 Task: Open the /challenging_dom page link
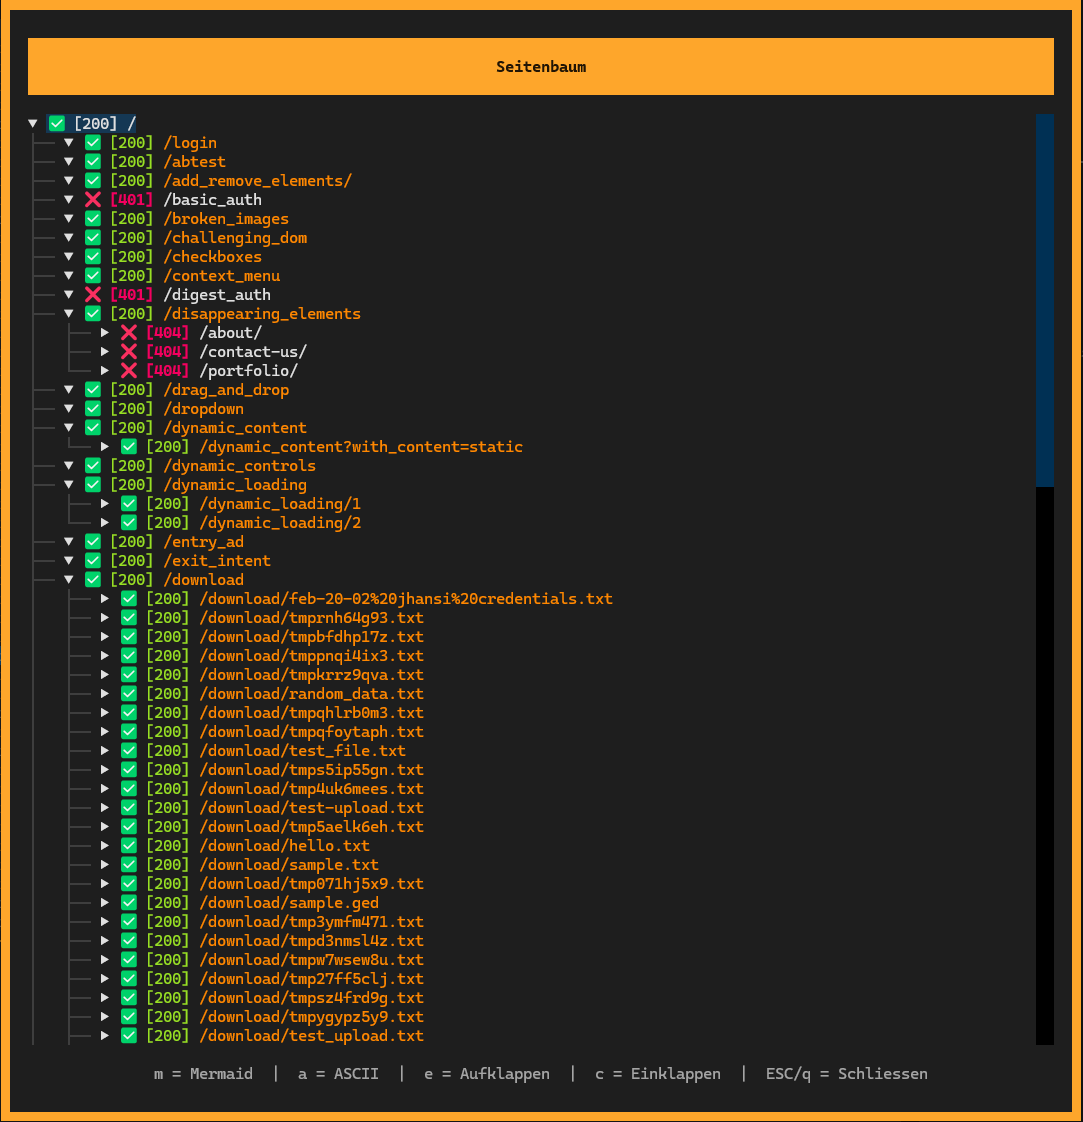(x=234, y=237)
